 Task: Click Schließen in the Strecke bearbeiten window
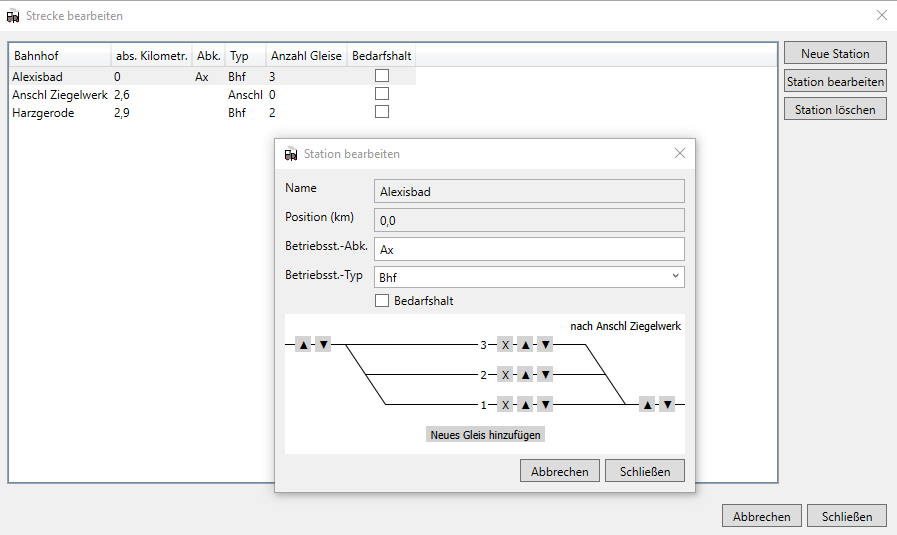click(847, 516)
